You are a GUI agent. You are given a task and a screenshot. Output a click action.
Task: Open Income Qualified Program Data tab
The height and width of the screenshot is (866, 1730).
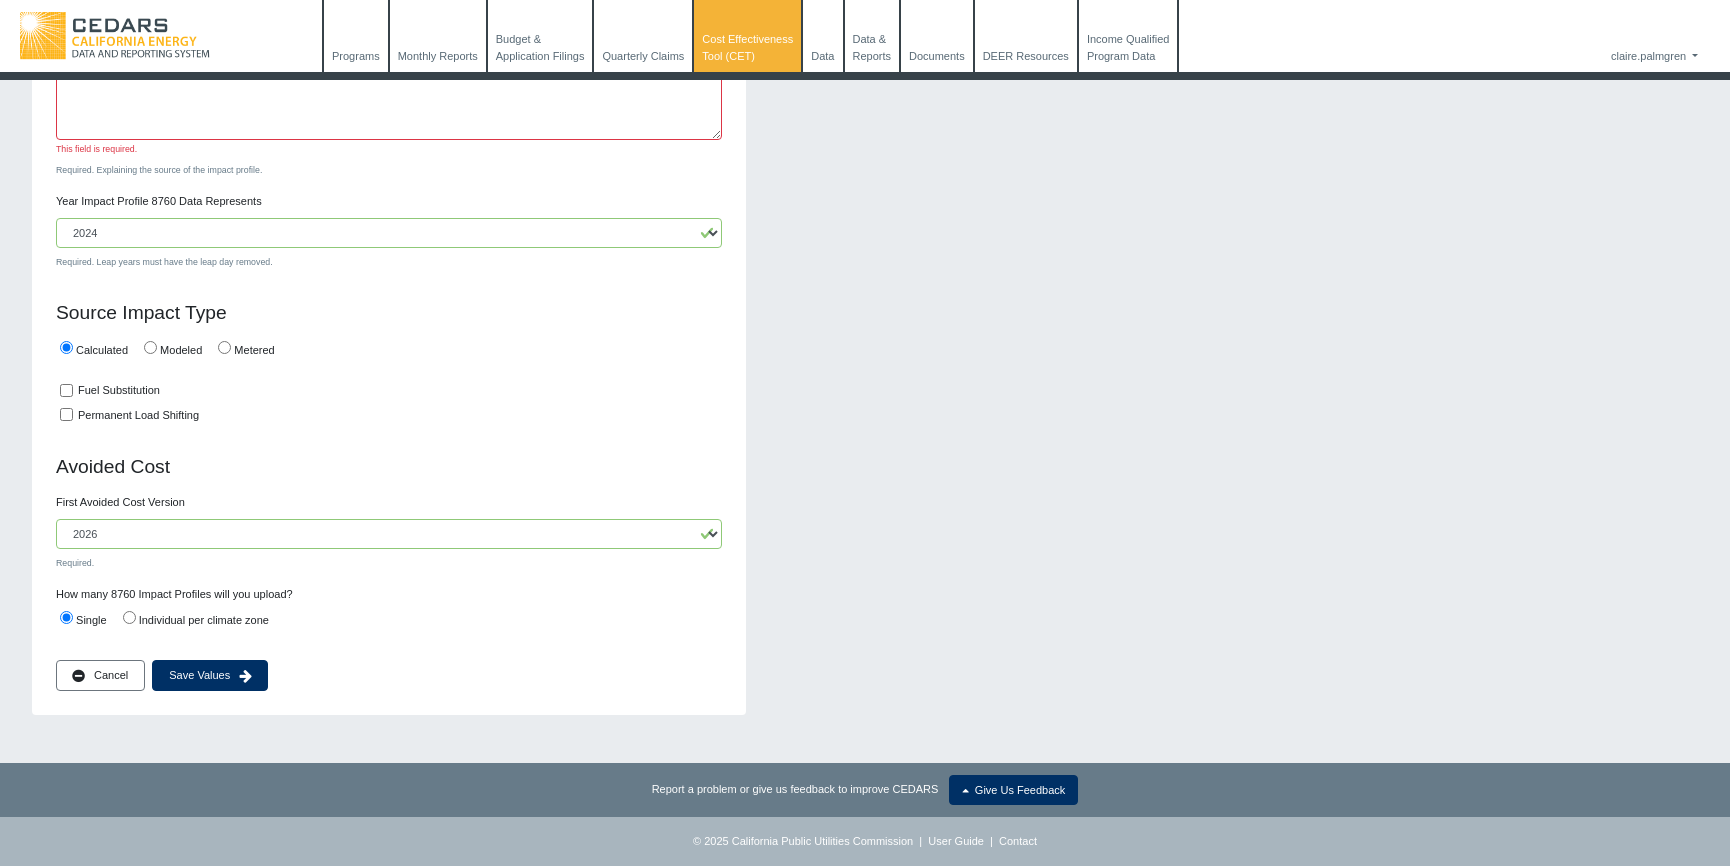coord(1127,47)
